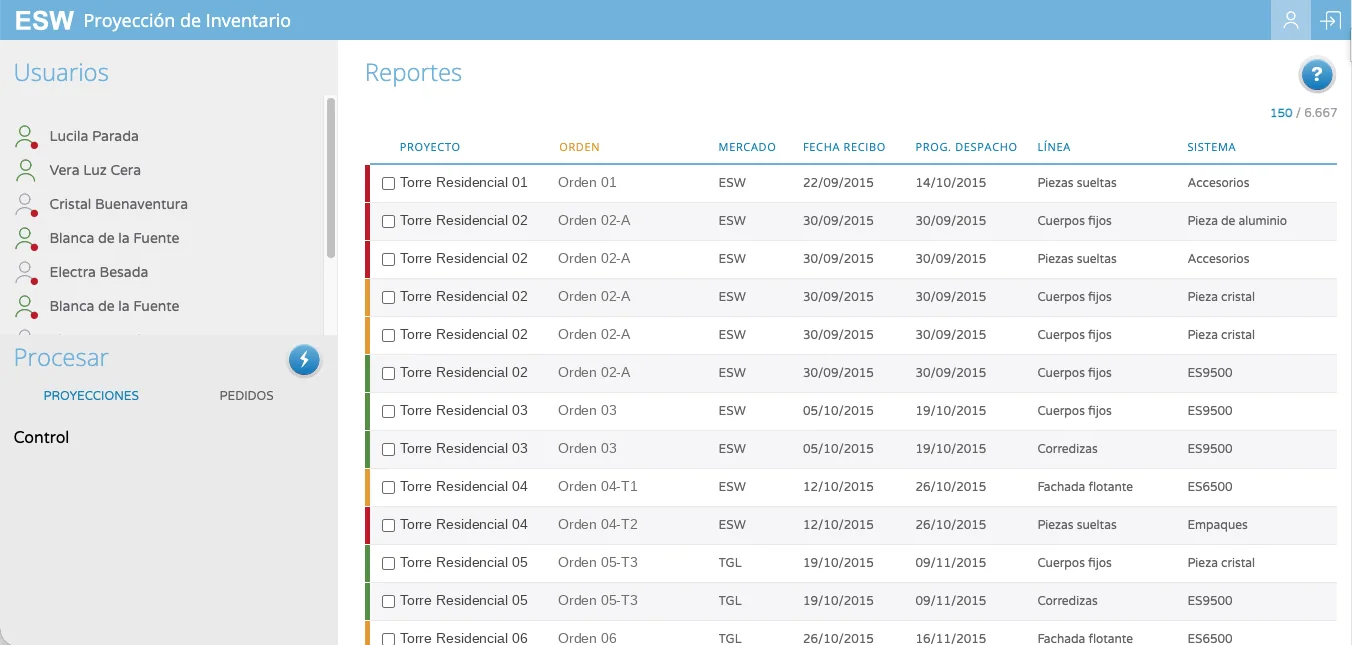Check the Orden 04-T2 row checkbox

pos(389,525)
